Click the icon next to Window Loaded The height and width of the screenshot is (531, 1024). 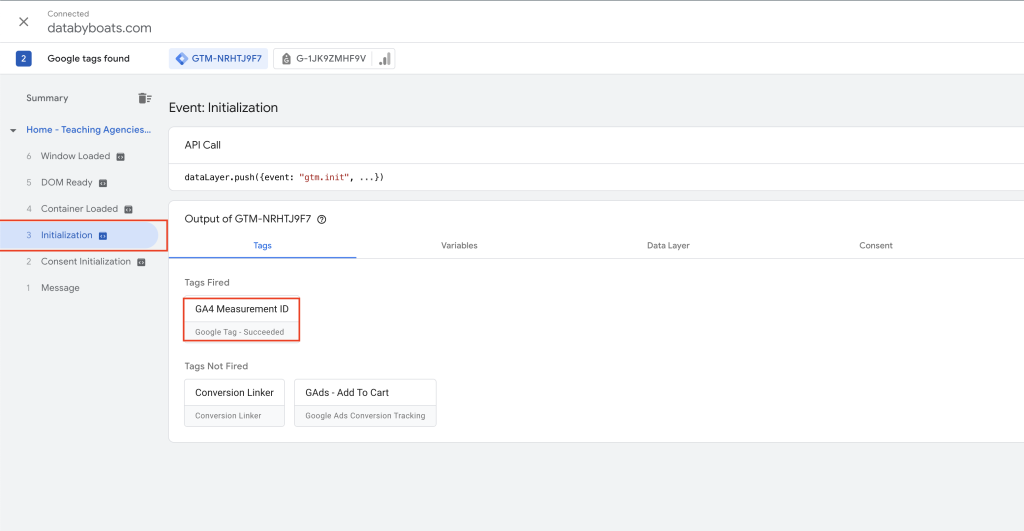click(x=120, y=157)
